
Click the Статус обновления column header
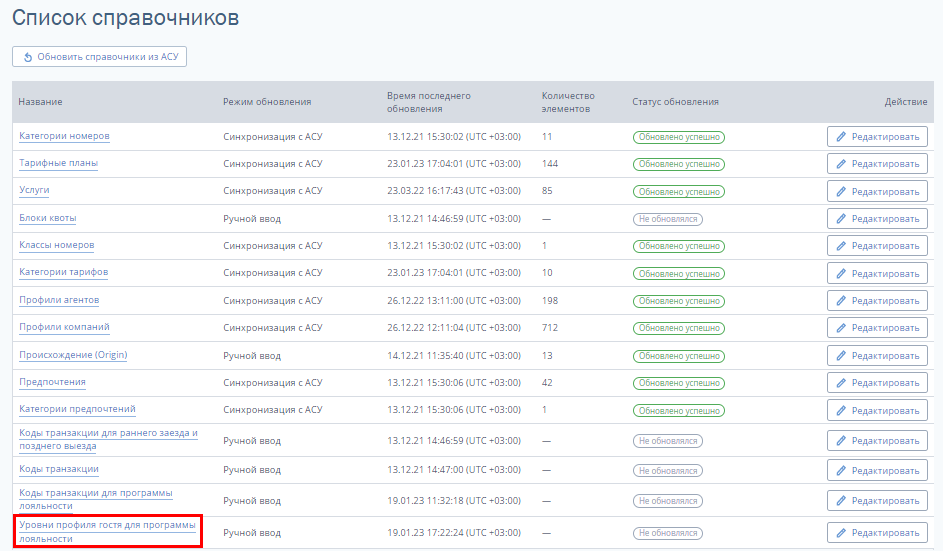(675, 102)
